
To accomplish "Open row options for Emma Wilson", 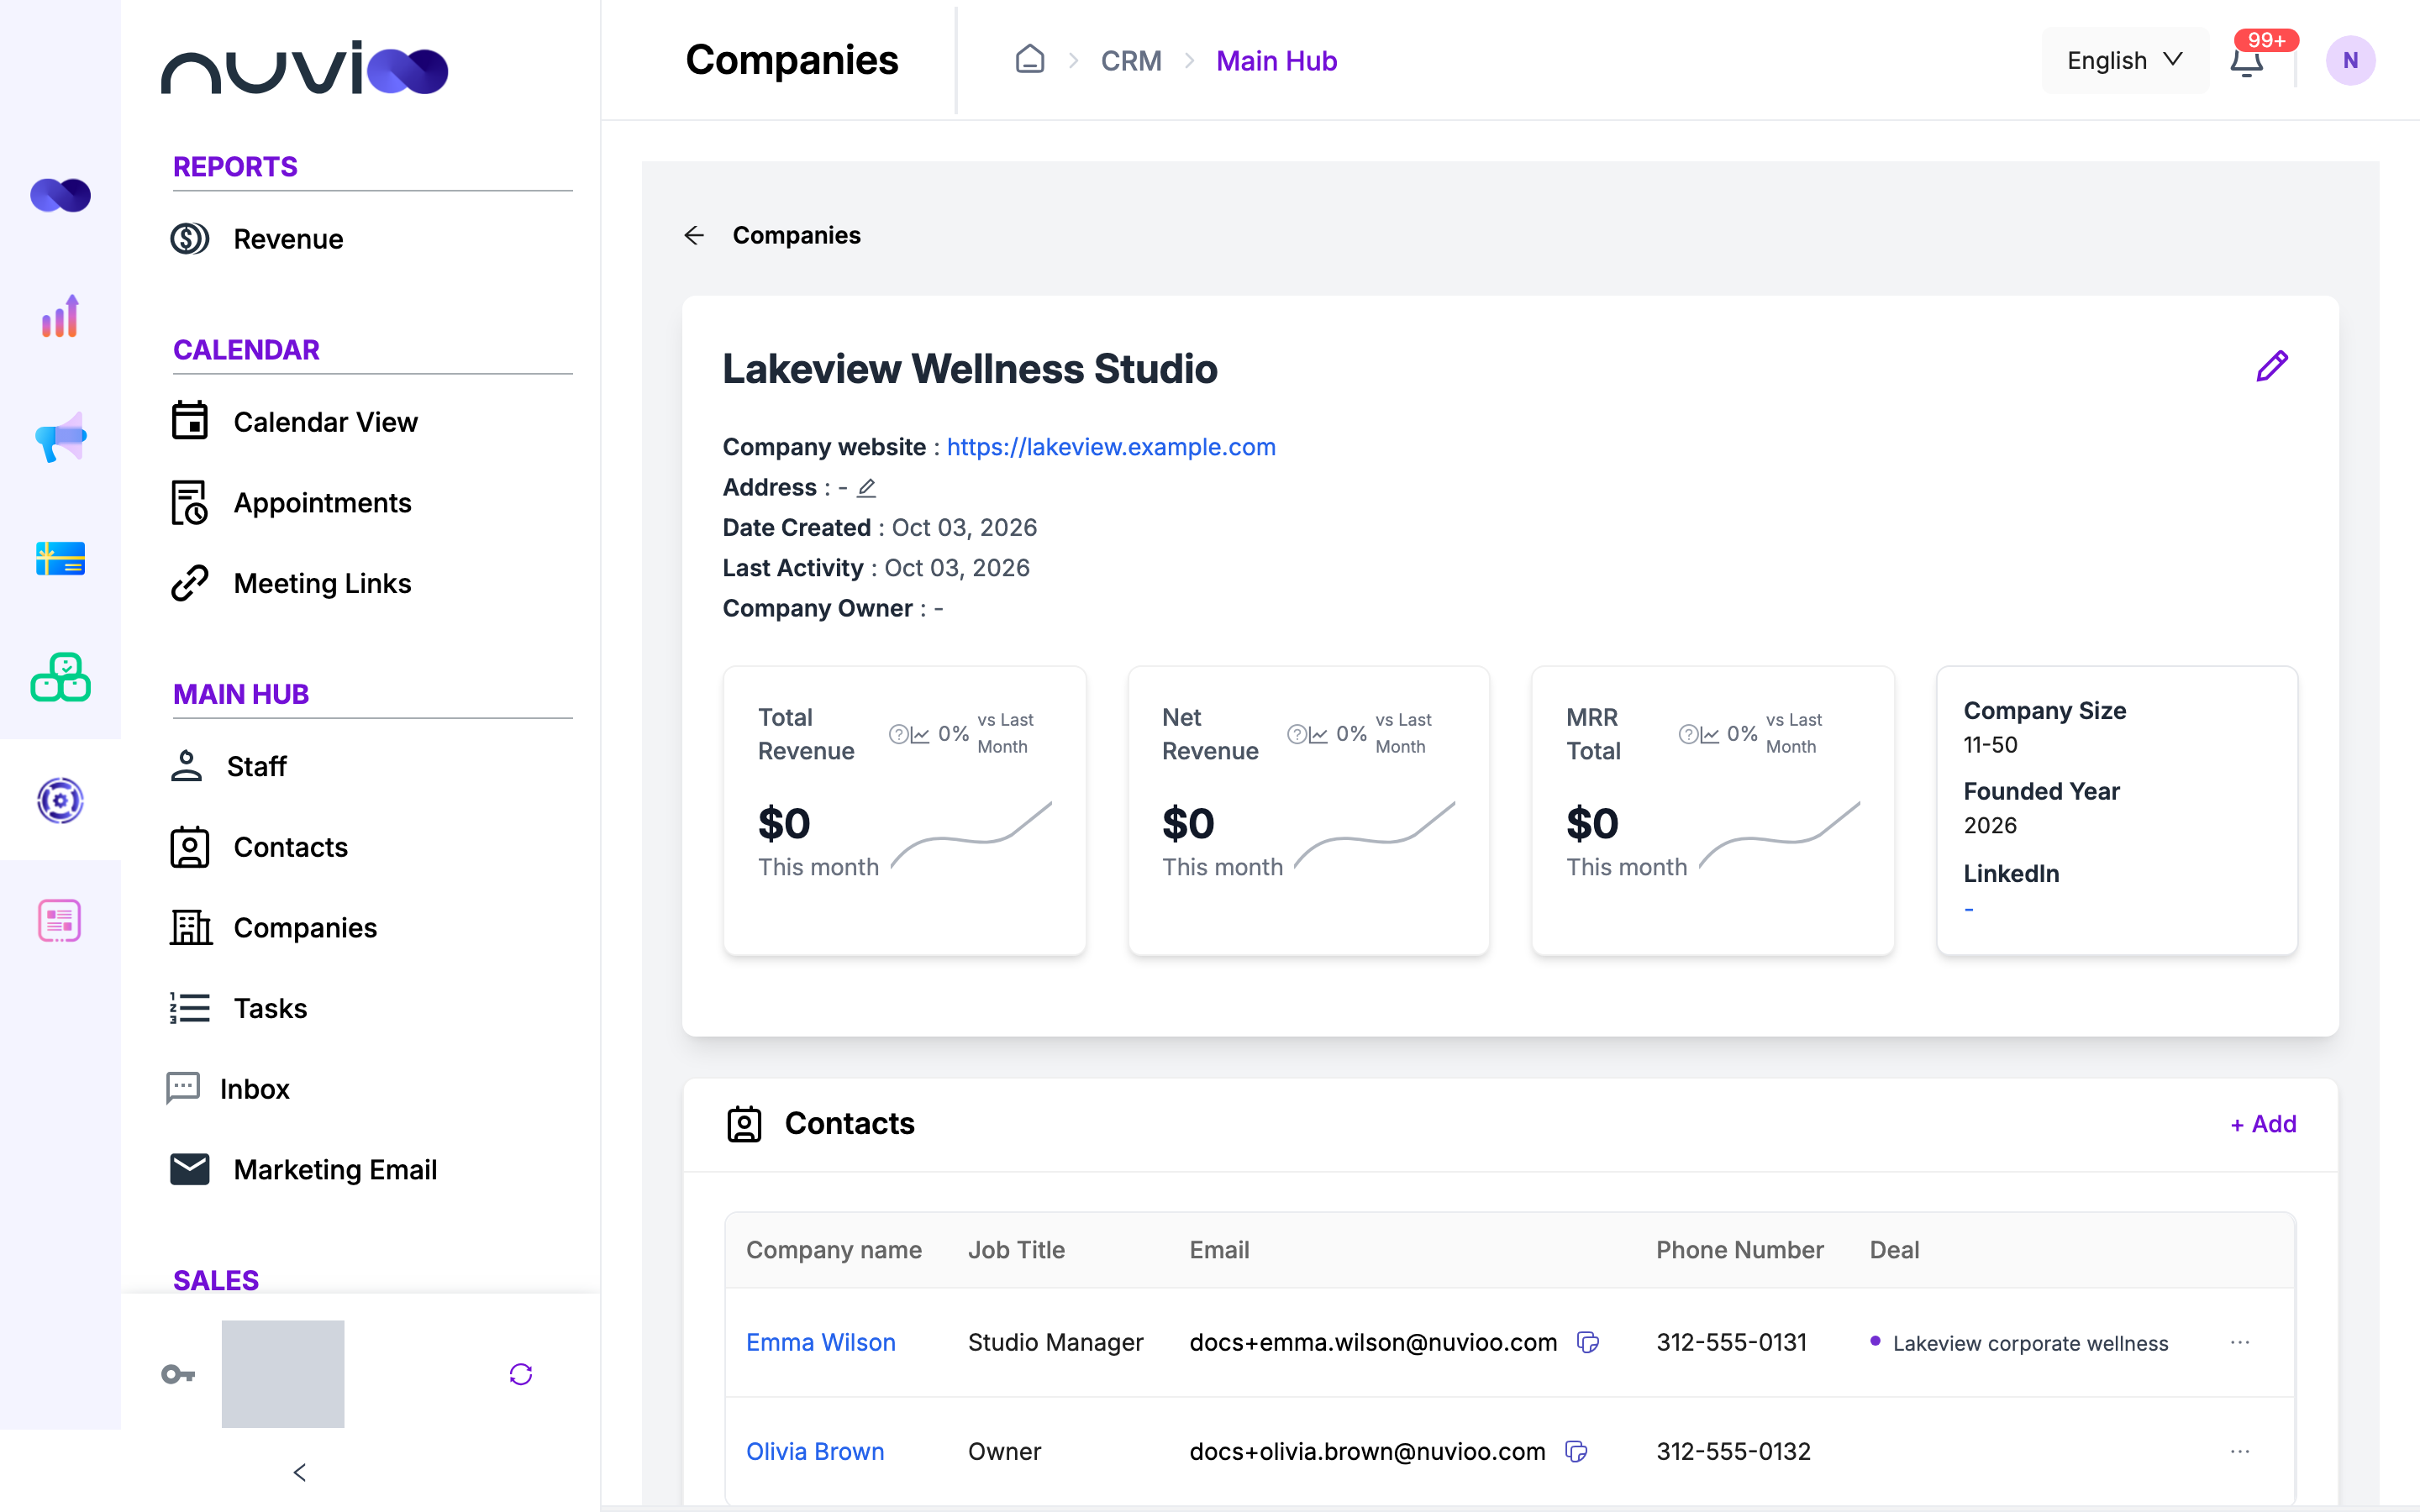I will click(2240, 1342).
